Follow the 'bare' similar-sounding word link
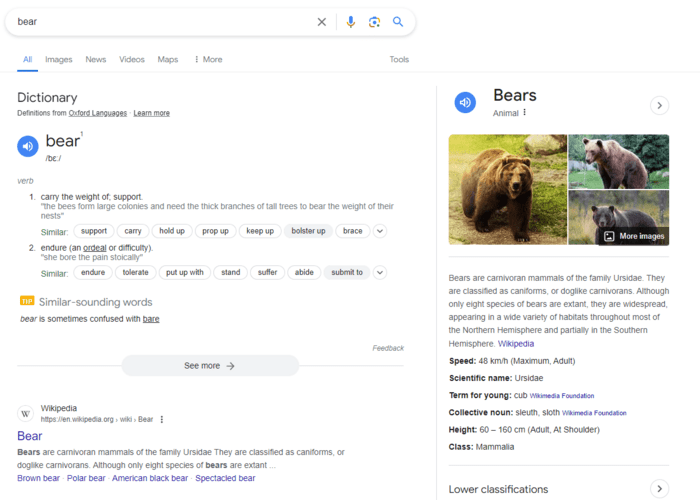 coord(151,319)
